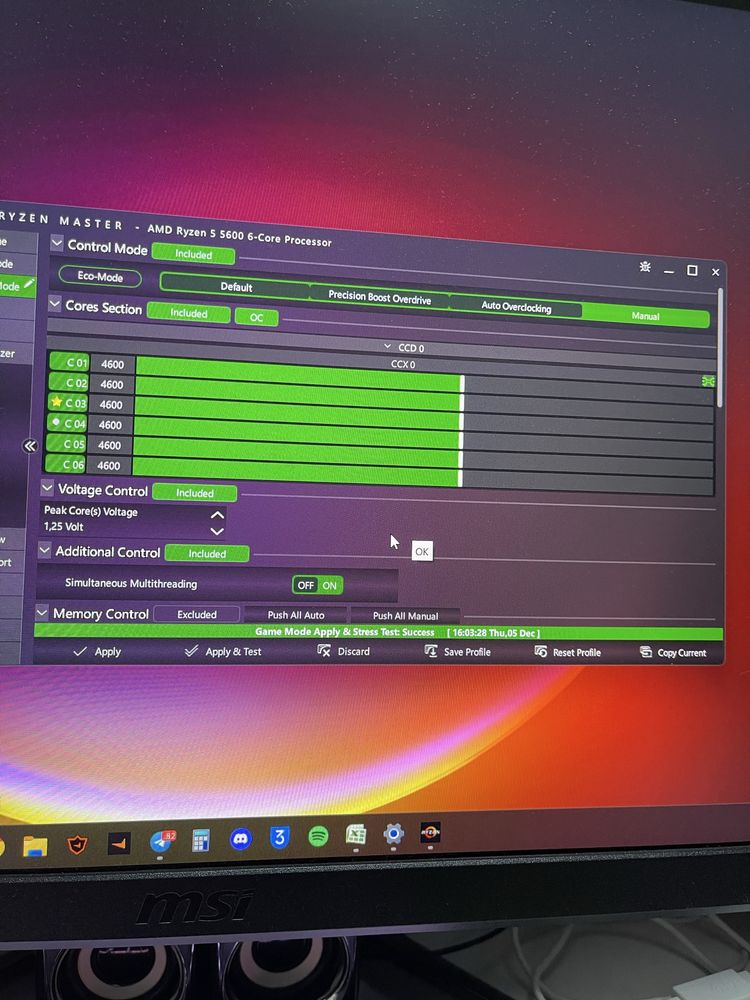Viewport: 750px width, 1000px height.
Task: Open Discord from the taskbar
Action: click(x=240, y=839)
